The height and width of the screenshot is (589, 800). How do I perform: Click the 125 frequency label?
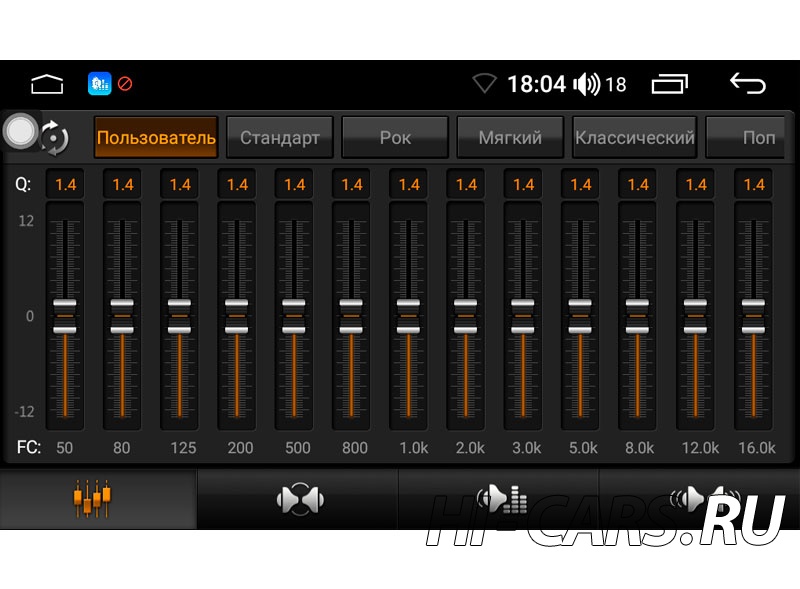point(183,448)
